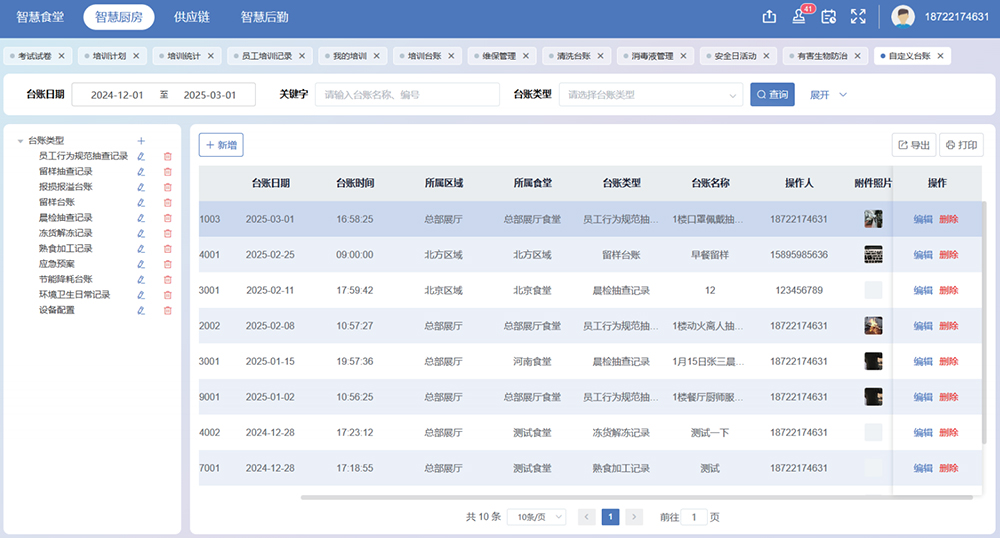Click red trash icon for 设备配置
The width and height of the screenshot is (1000, 538).
(x=167, y=310)
